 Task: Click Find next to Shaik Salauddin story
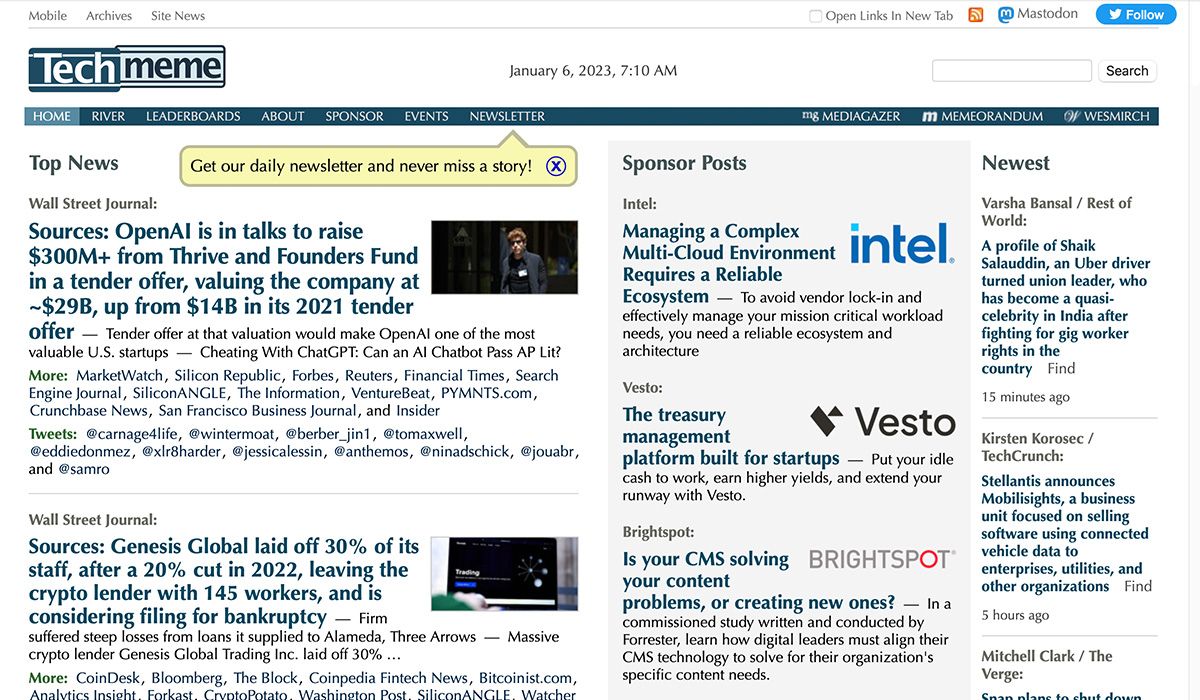tap(1061, 368)
